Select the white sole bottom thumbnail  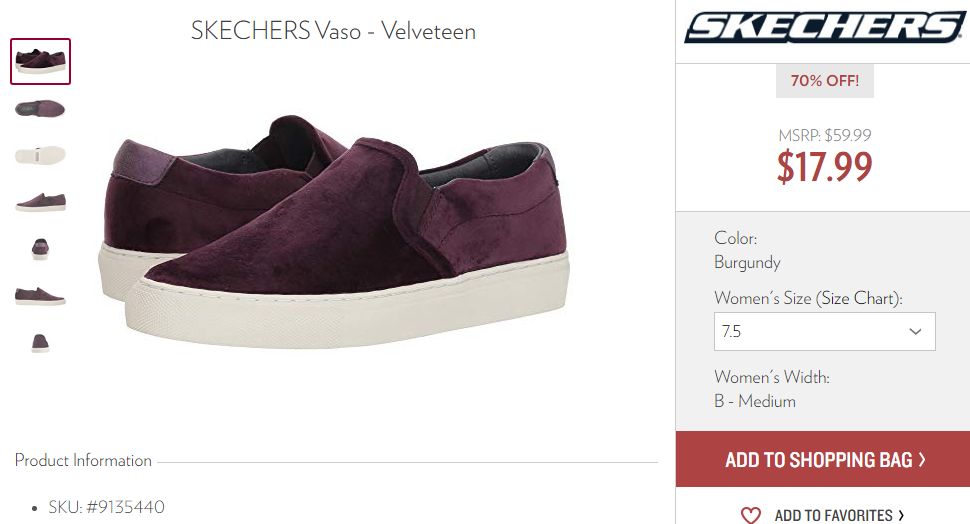click(40, 155)
